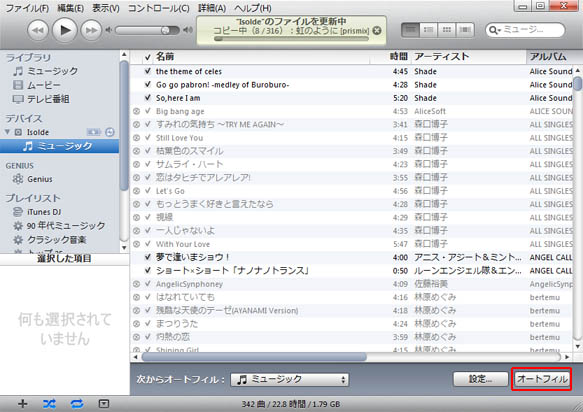Screen dimensions: 583x412
Task: Click the sync status icon beside With Your Love
Action: [136, 244]
